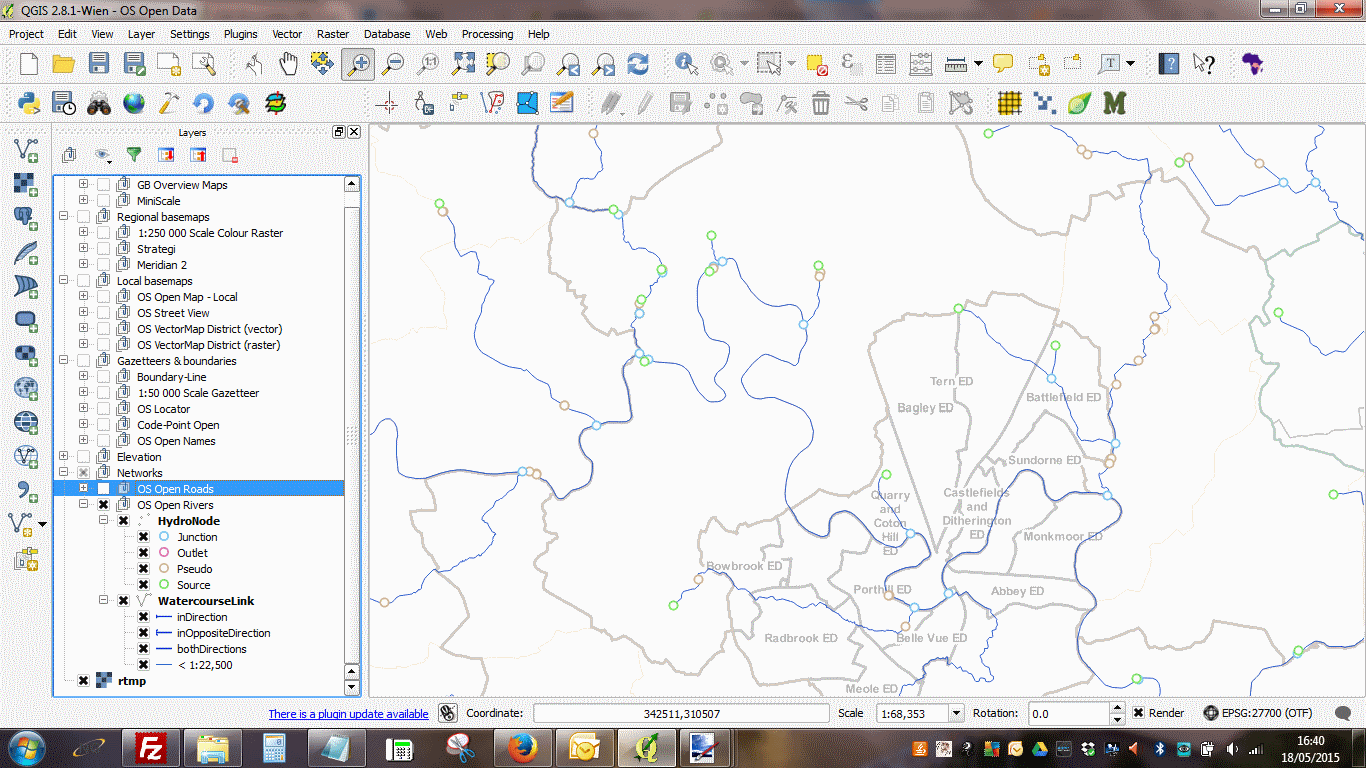Click 'There is a plugin update available' link
This screenshot has width=1366, height=768.
tap(348, 714)
